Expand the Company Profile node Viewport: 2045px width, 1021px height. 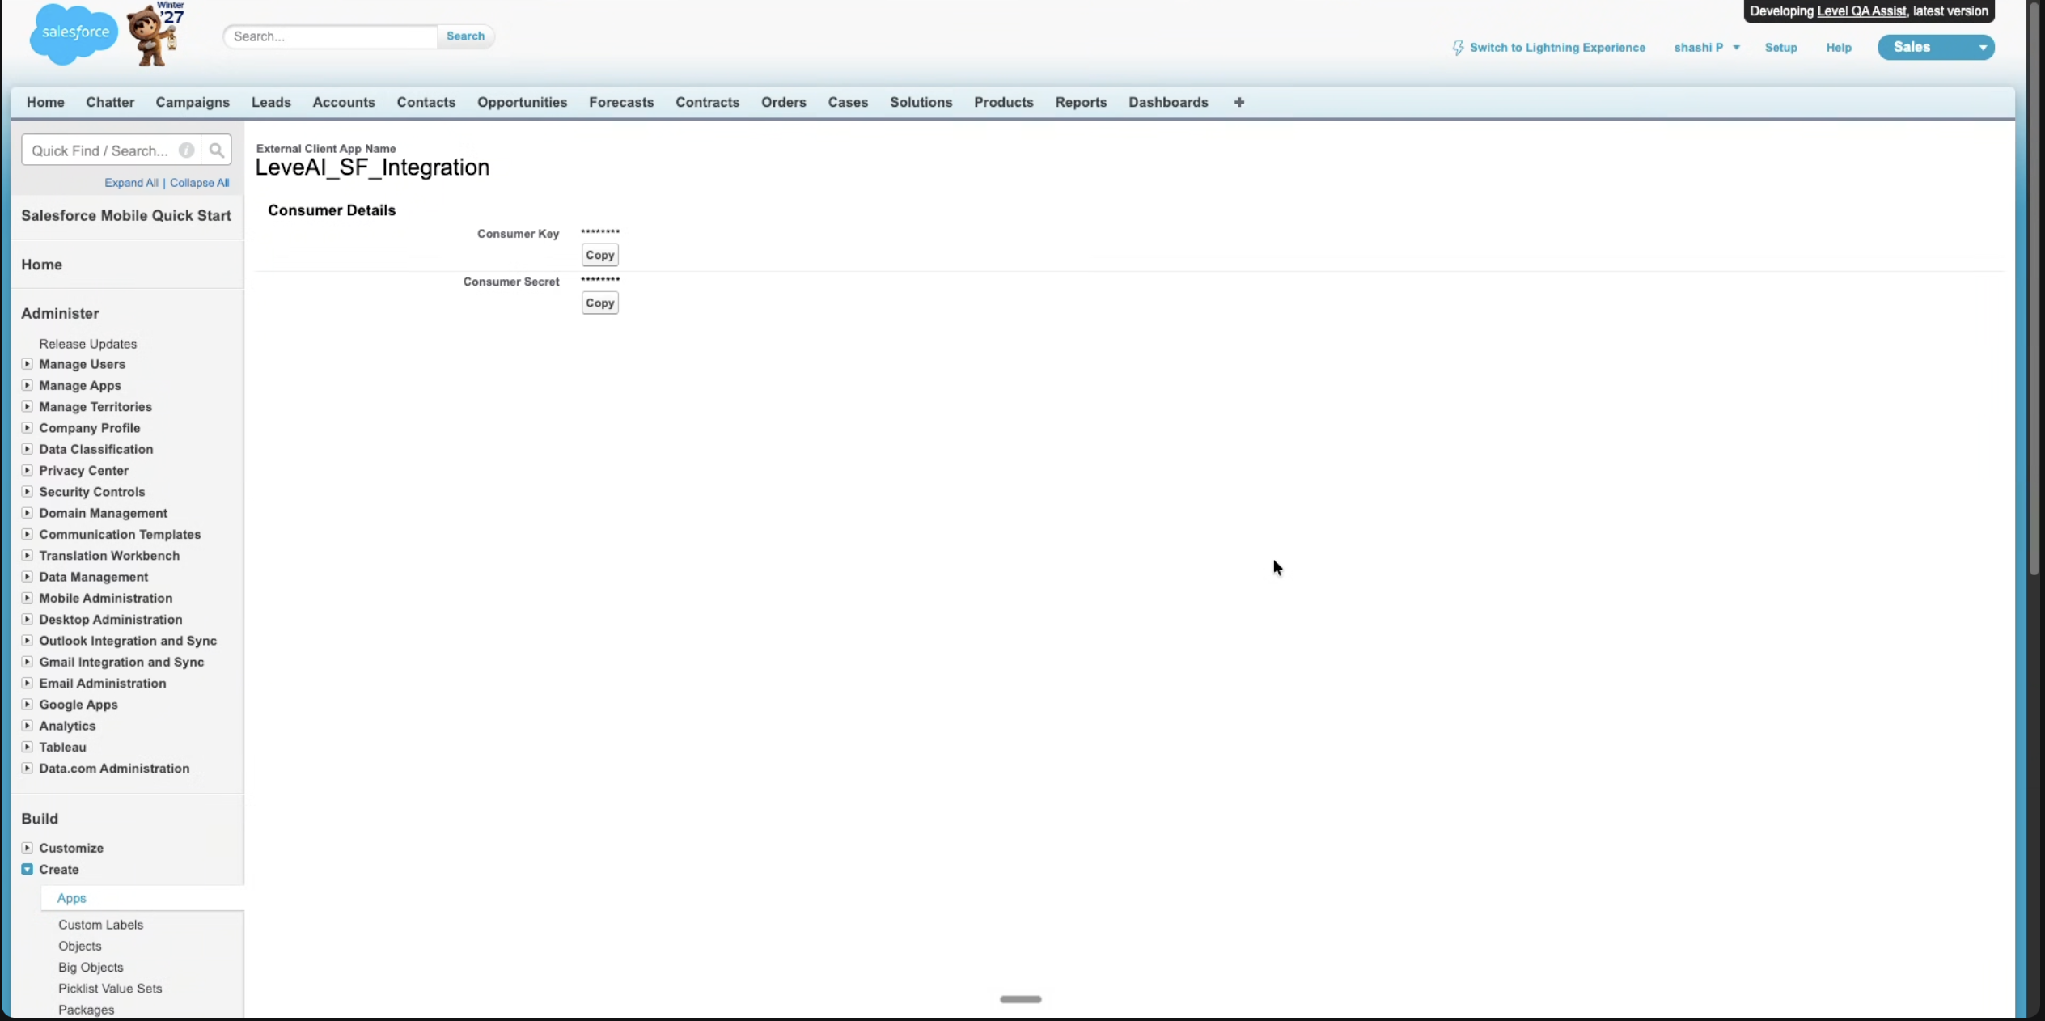[27, 428]
